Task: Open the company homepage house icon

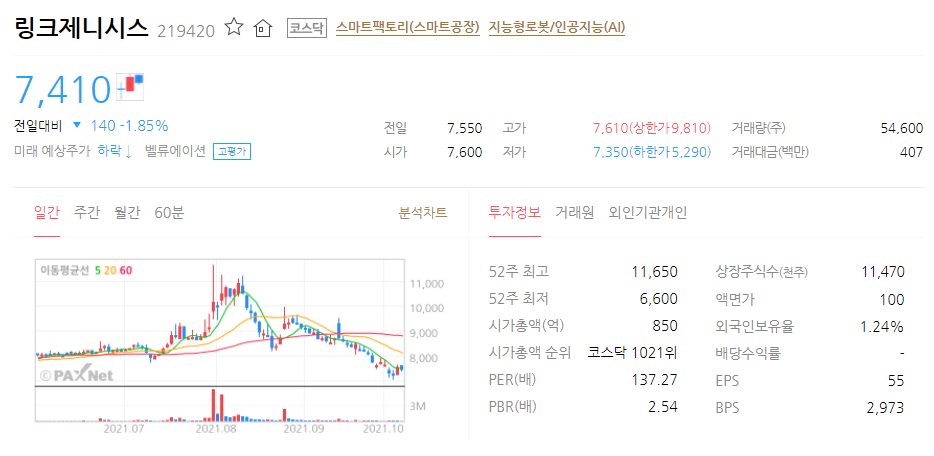Action: click(x=263, y=28)
